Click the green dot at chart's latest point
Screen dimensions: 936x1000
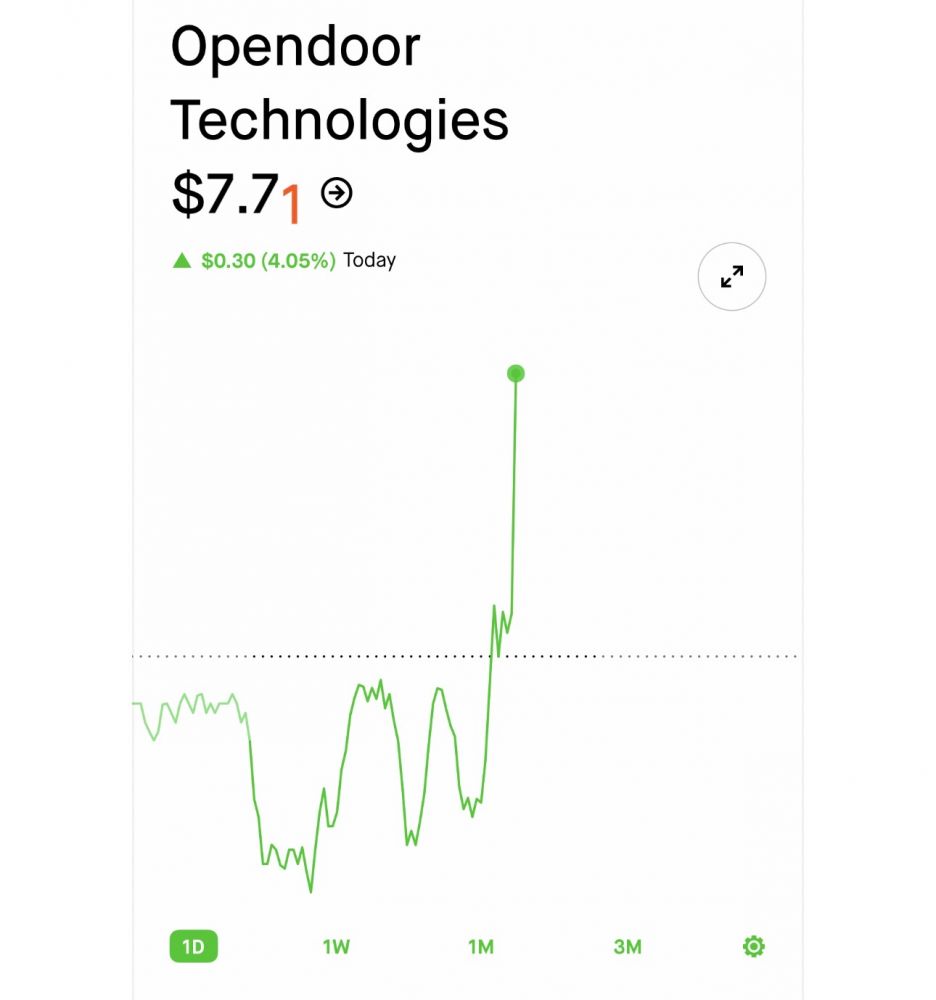coord(516,374)
